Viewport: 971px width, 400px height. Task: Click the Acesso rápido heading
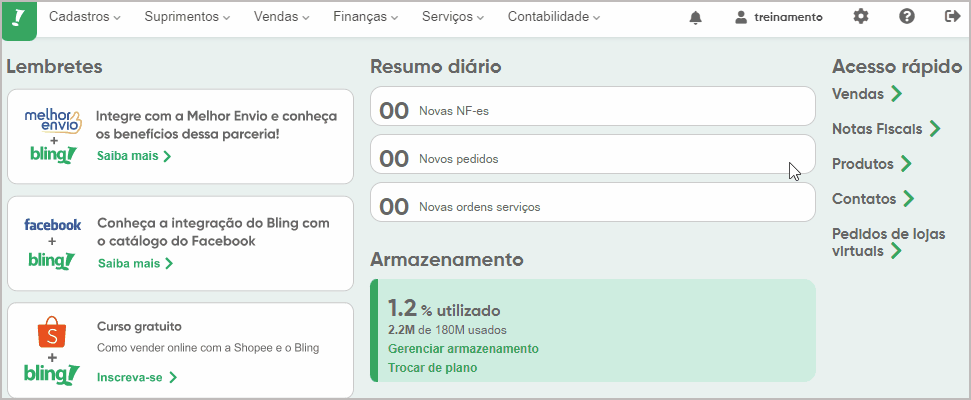point(897,67)
